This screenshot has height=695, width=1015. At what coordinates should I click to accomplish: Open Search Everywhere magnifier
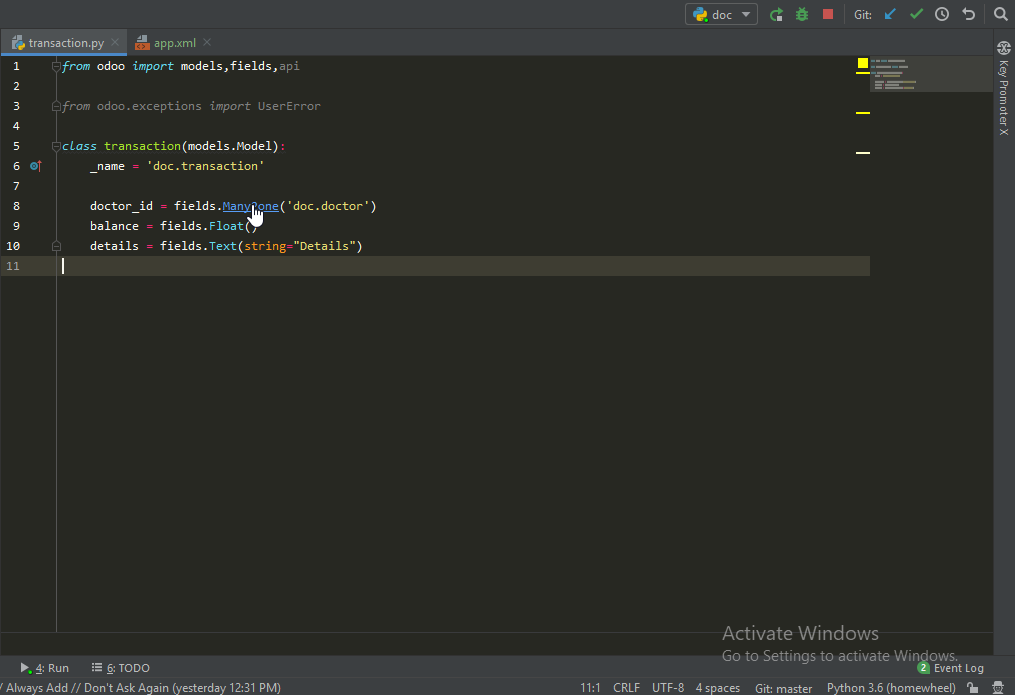(x=1000, y=14)
